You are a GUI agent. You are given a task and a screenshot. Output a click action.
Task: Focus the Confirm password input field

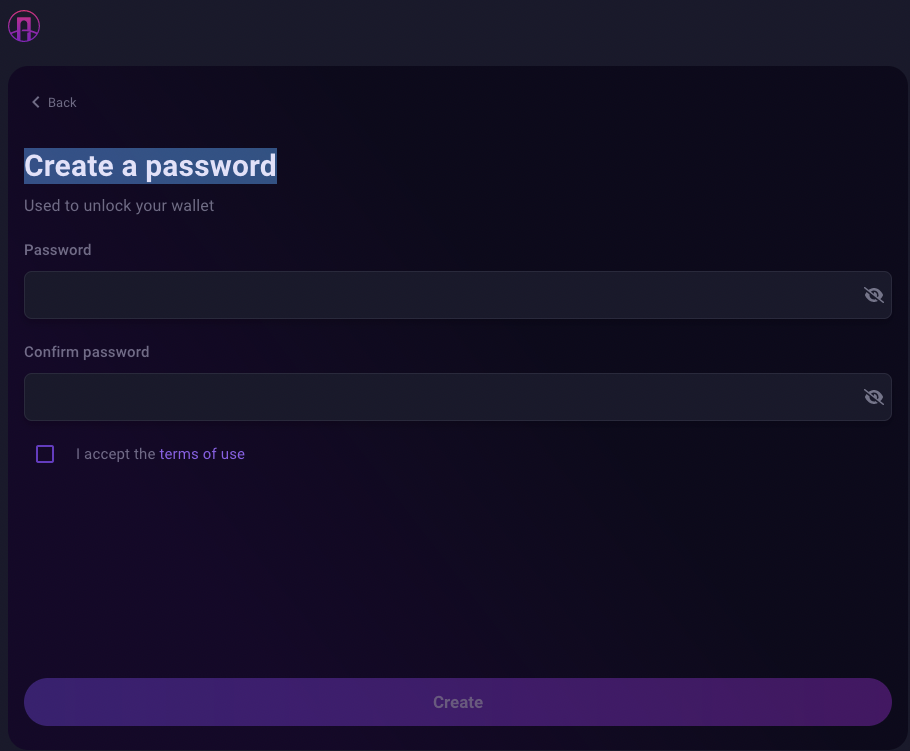pos(440,397)
